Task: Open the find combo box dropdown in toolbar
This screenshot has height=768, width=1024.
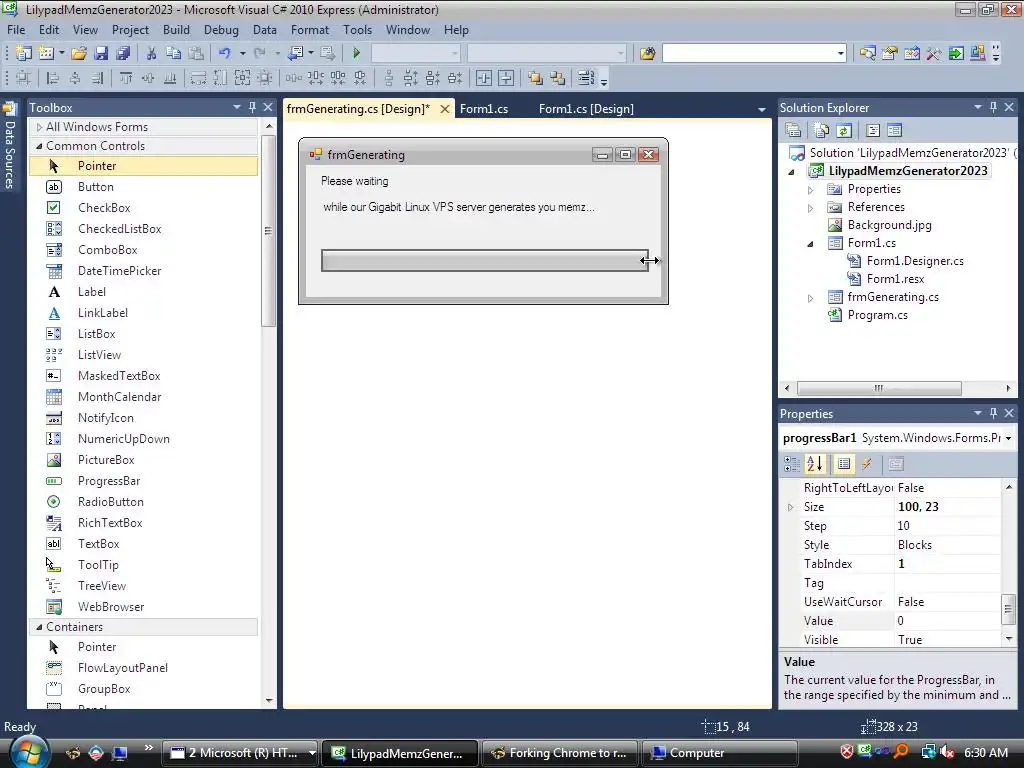Action: click(x=840, y=54)
